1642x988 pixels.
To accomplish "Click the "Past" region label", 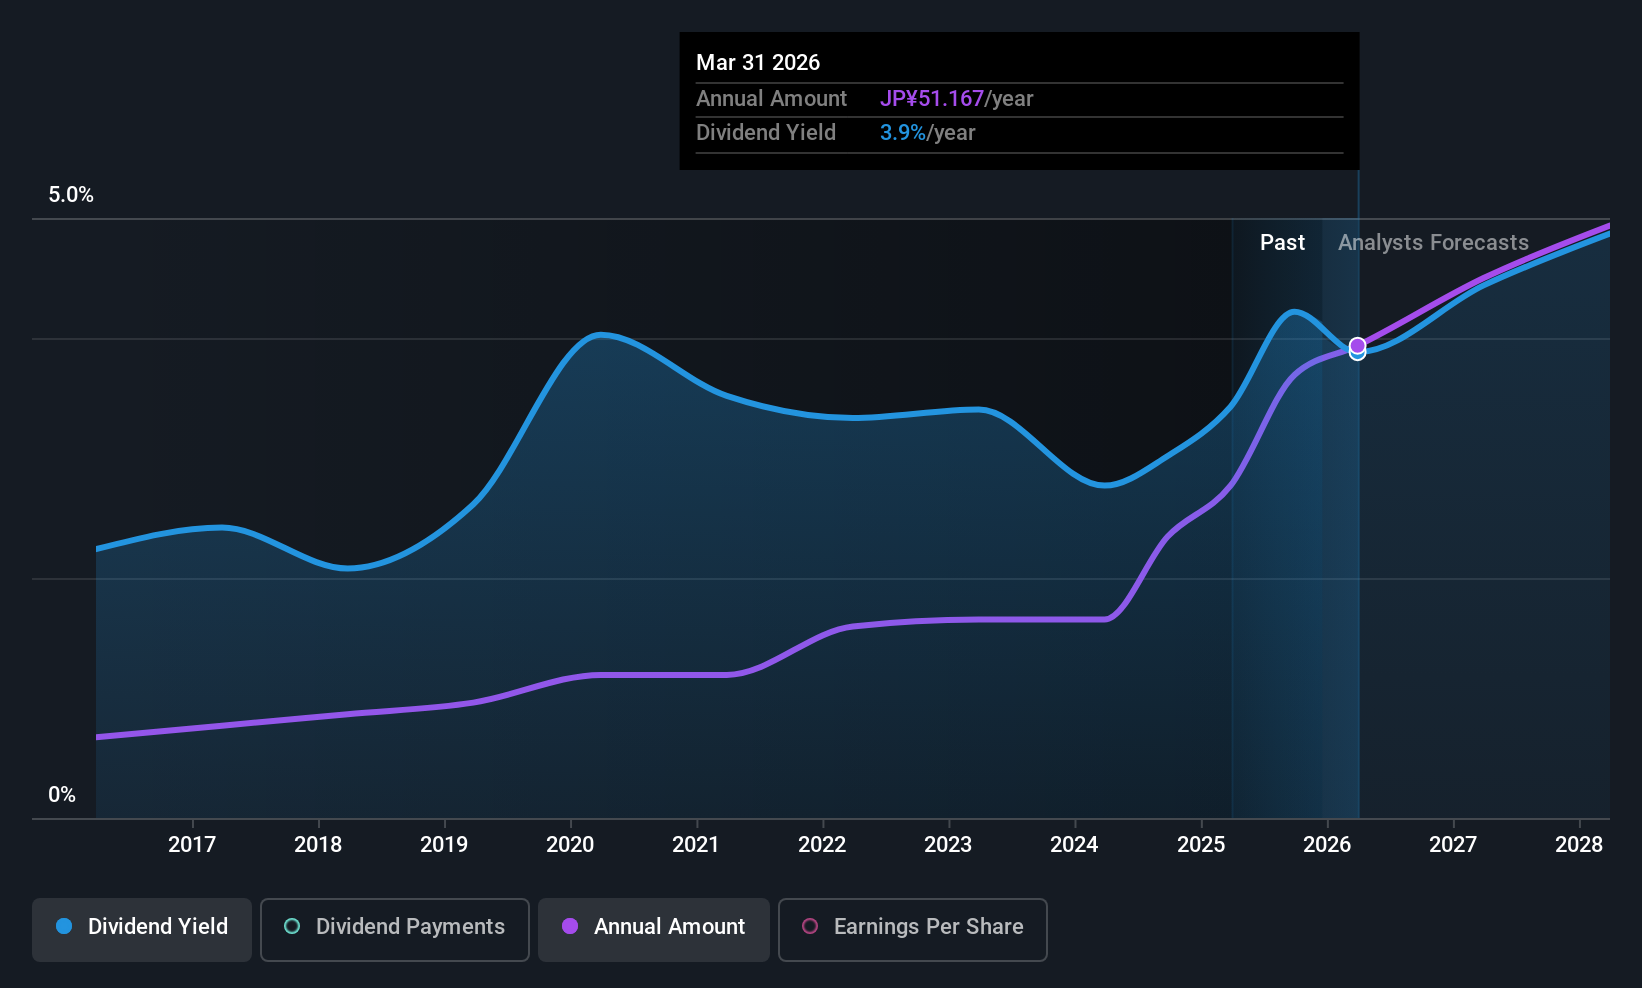I will pos(1282,243).
